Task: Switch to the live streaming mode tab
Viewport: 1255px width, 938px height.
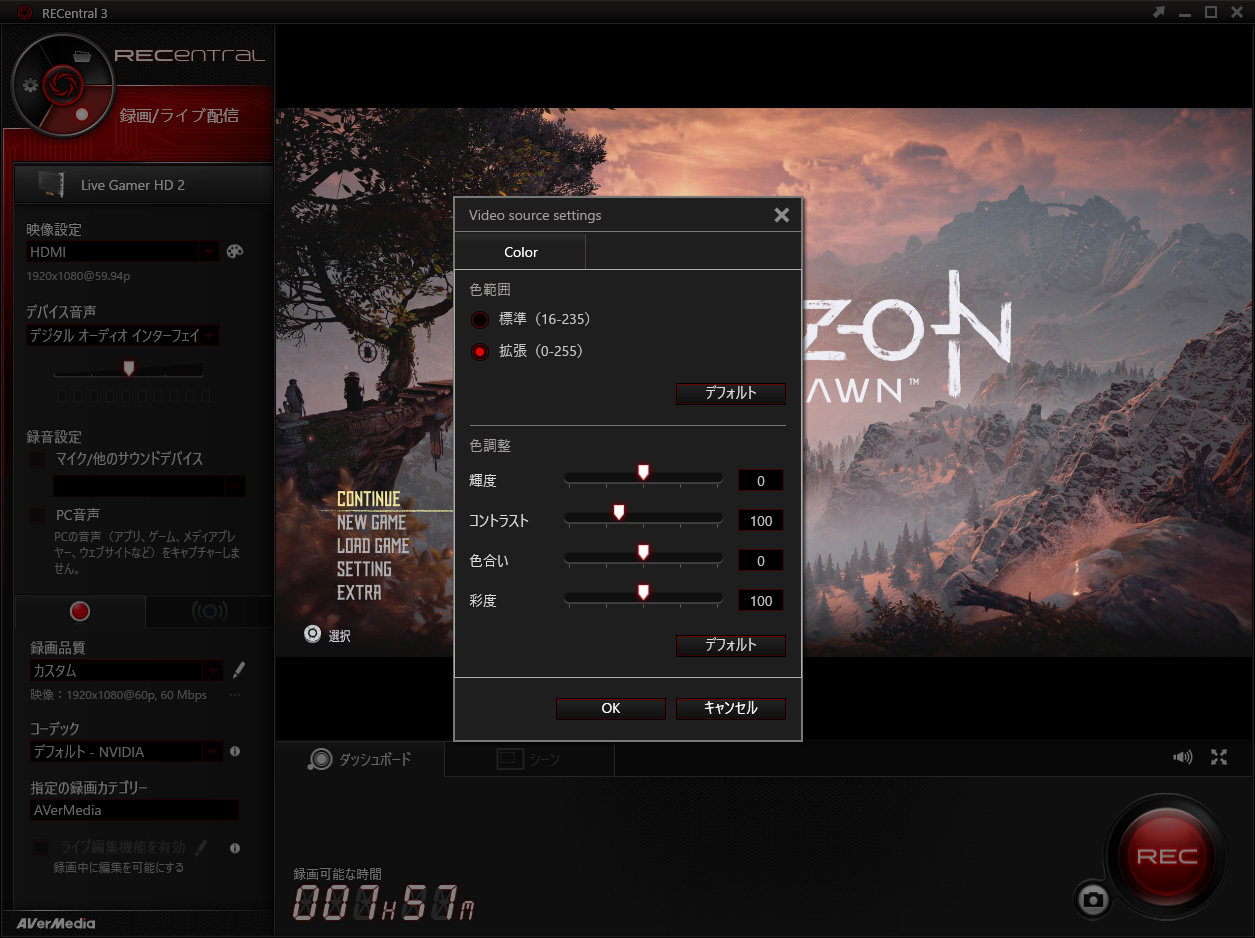Action: click(x=209, y=611)
